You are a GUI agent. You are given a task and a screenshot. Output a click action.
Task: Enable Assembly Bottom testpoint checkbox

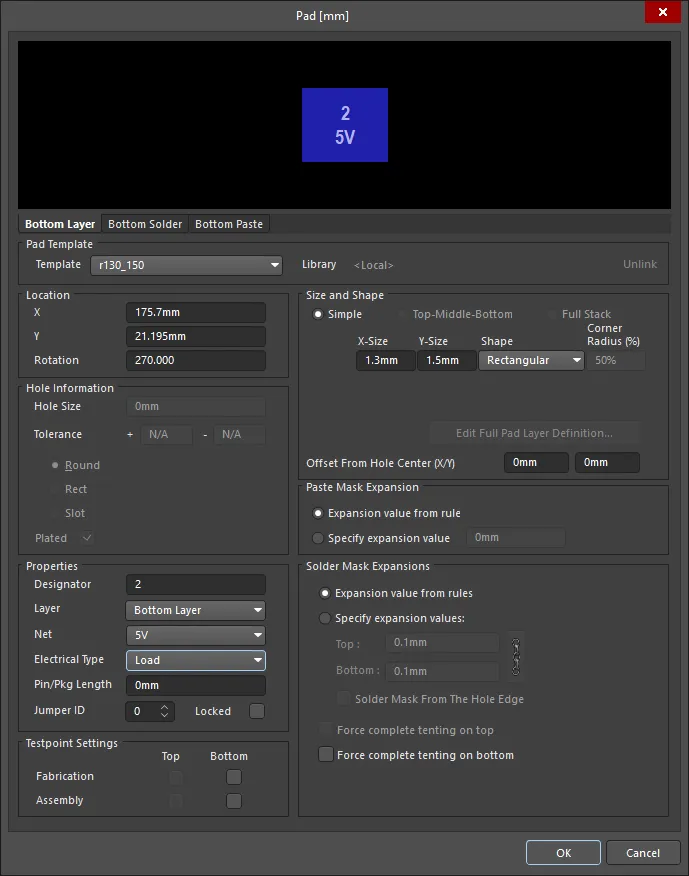(234, 801)
